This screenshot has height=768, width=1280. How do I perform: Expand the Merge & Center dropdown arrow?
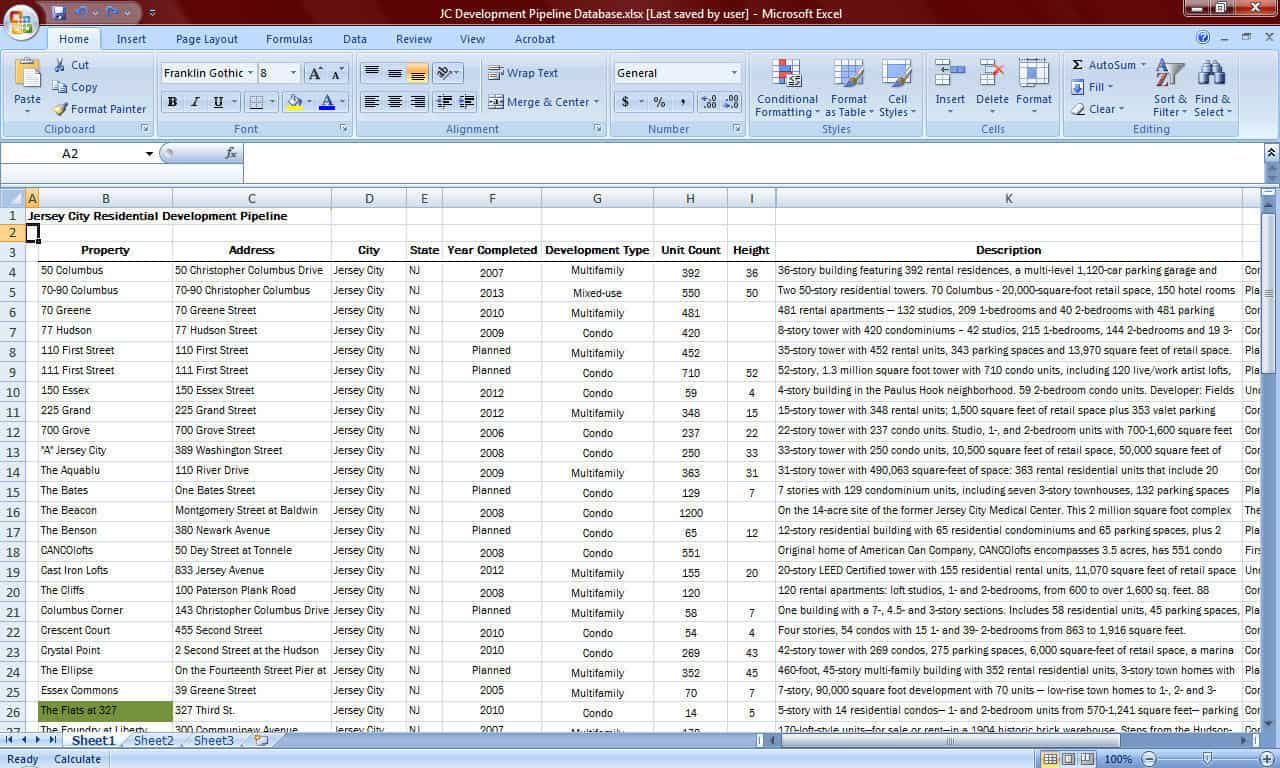(597, 102)
